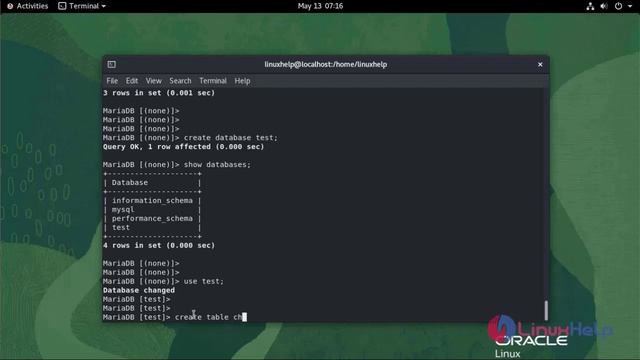Click 'Query OK, 1 row affected' line

183,147
